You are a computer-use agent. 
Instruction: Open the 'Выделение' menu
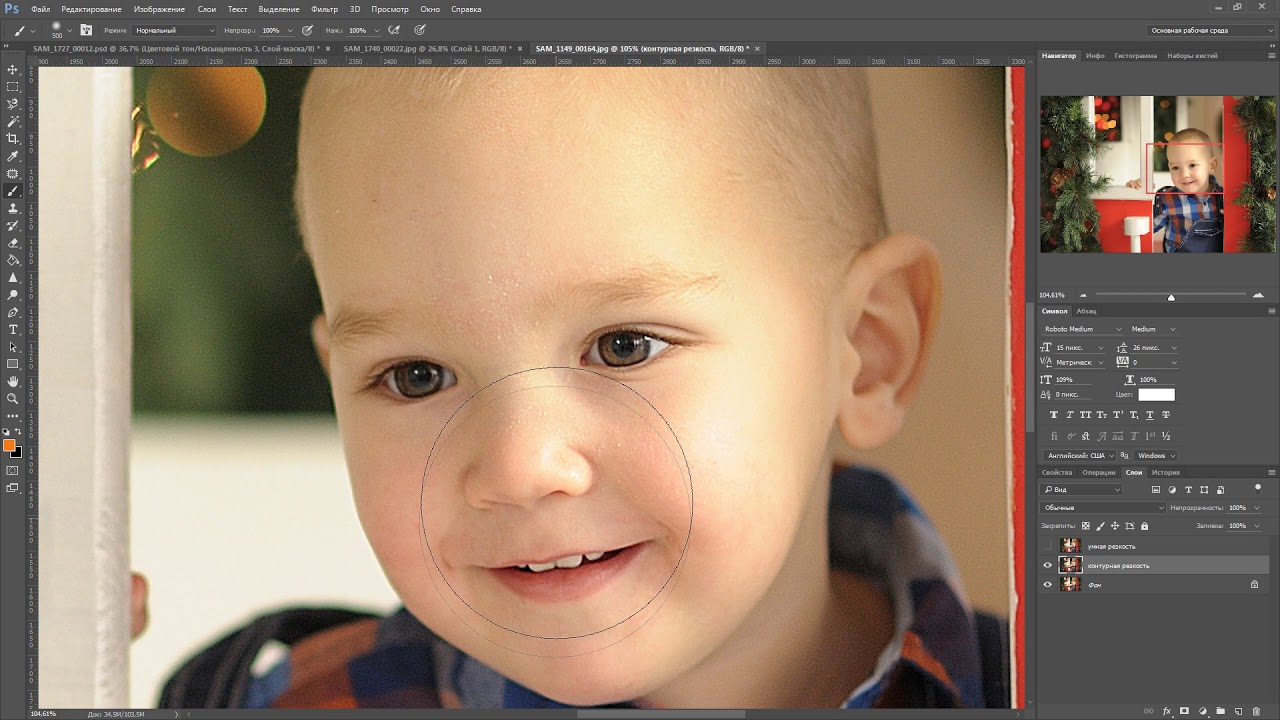tap(279, 9)
